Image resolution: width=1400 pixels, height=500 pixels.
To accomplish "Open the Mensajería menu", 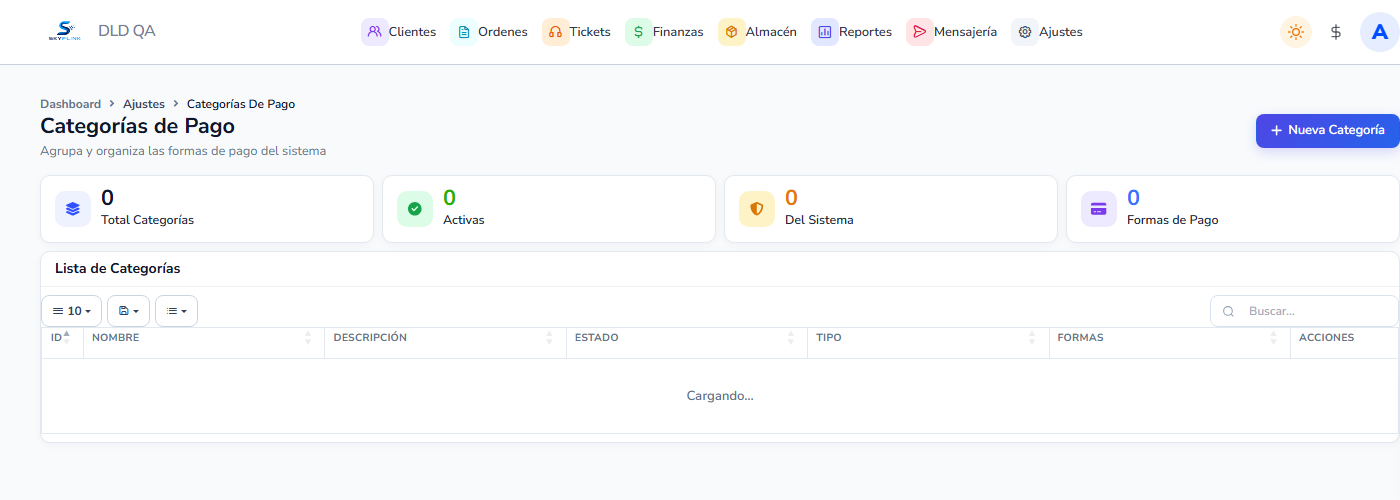I will tap(952, 32).
